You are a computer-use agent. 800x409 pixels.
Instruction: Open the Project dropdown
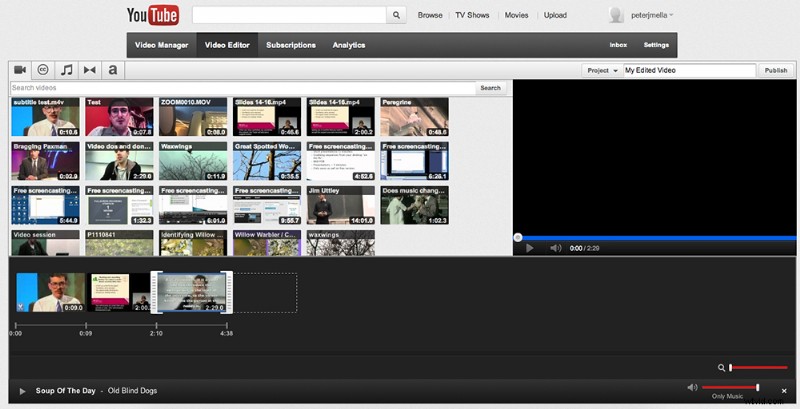(602, 70)
